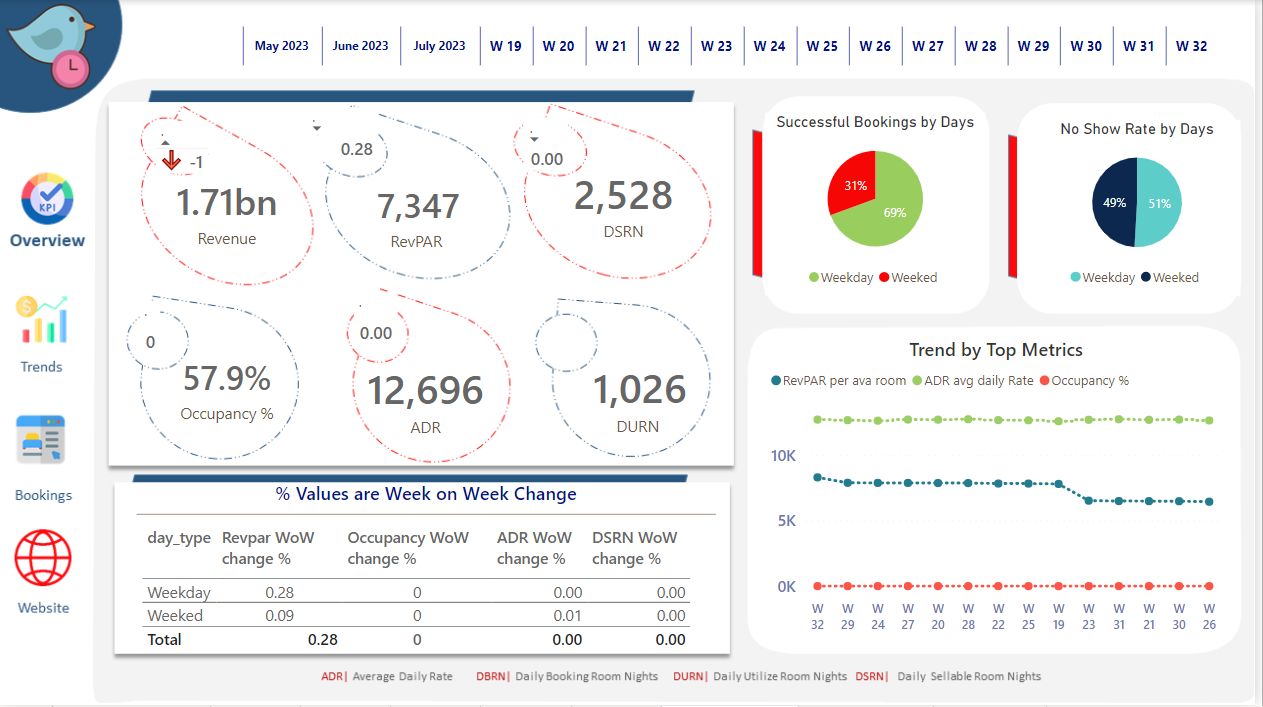Open the dropdown arrow on the RevPAR card
This screenshot has height=707, width=1263.
tap(317, 128)
